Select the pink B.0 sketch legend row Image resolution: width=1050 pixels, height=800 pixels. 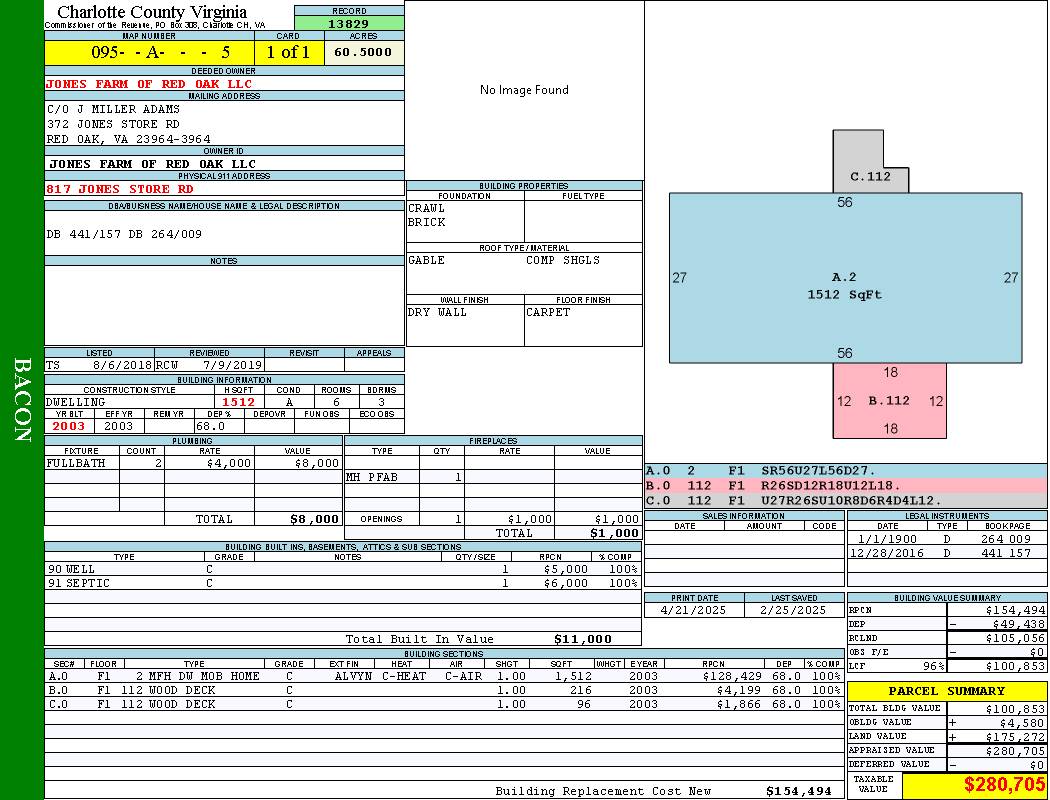tap(845, 485)
